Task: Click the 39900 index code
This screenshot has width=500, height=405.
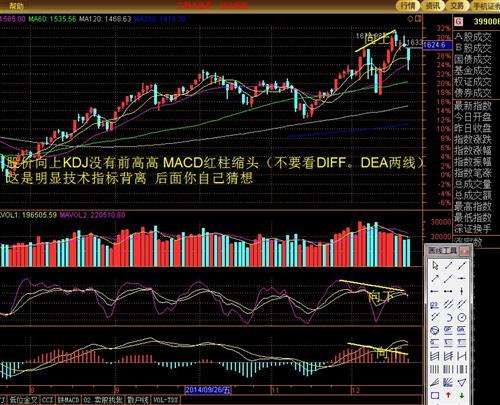Action: coord(487,22)
